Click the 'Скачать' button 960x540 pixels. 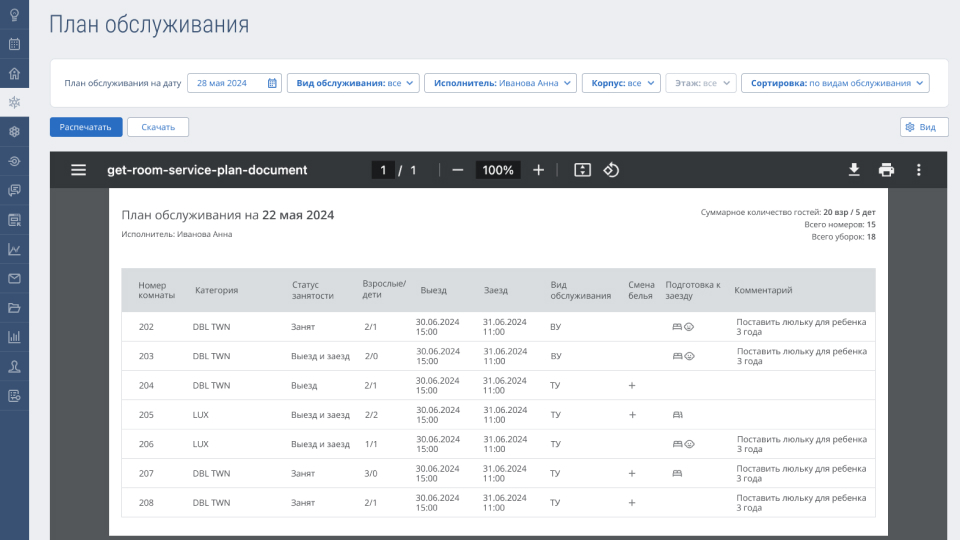click(158, 127)
